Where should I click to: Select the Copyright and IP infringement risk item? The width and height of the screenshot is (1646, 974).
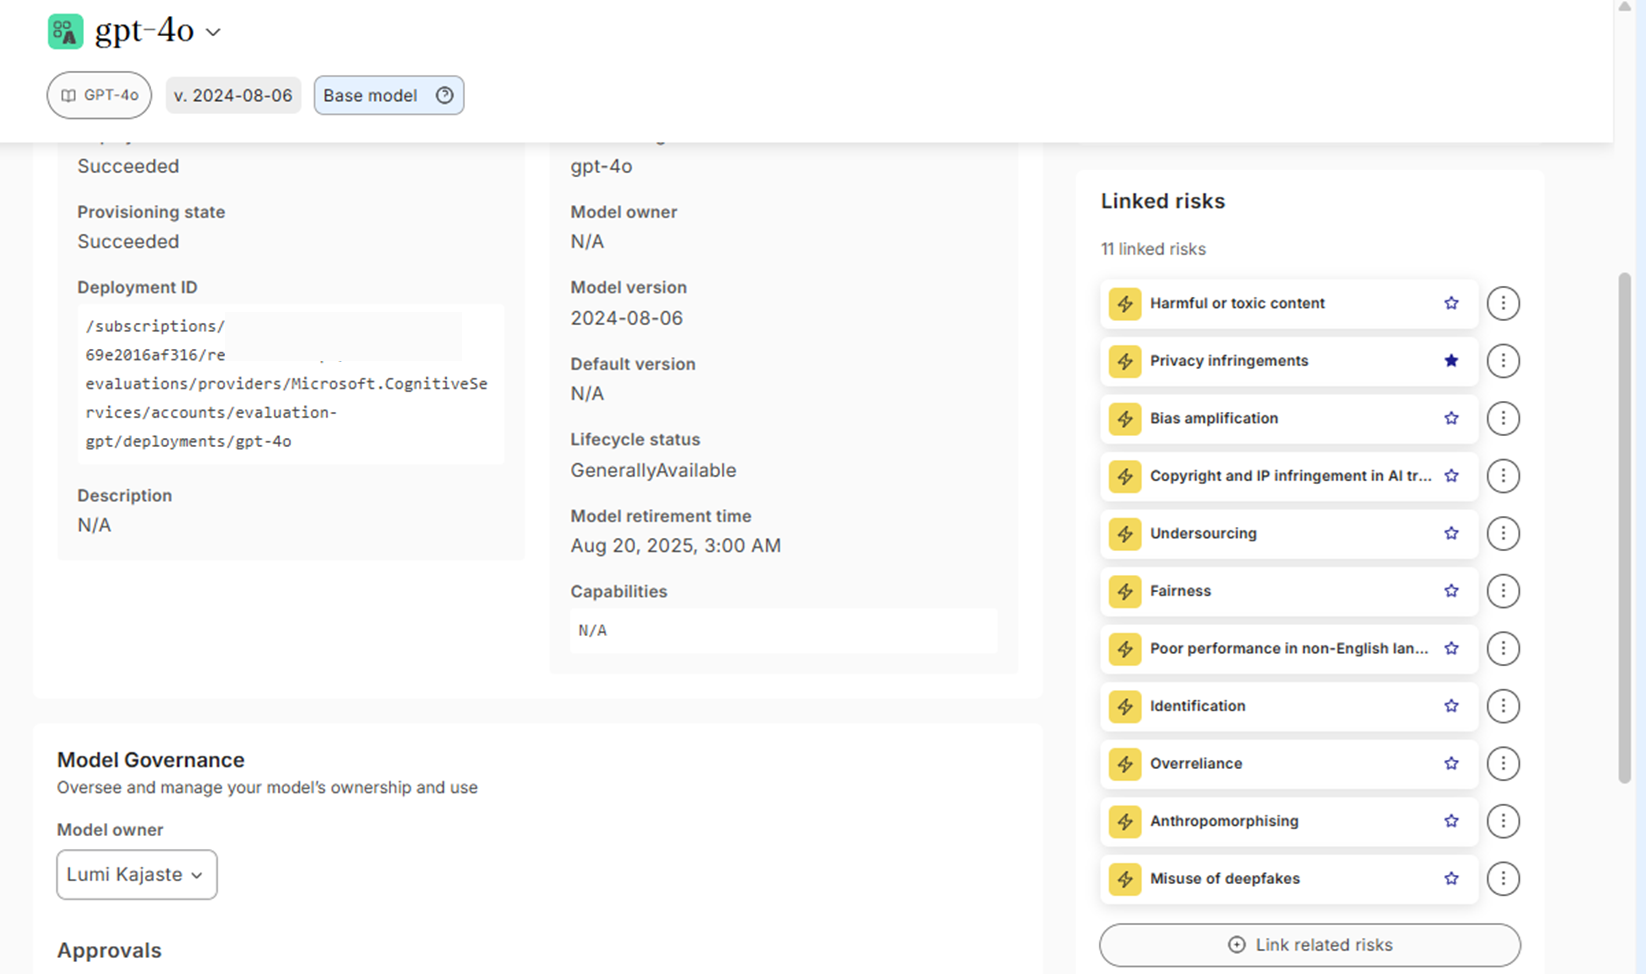[x=1289, y=476]
